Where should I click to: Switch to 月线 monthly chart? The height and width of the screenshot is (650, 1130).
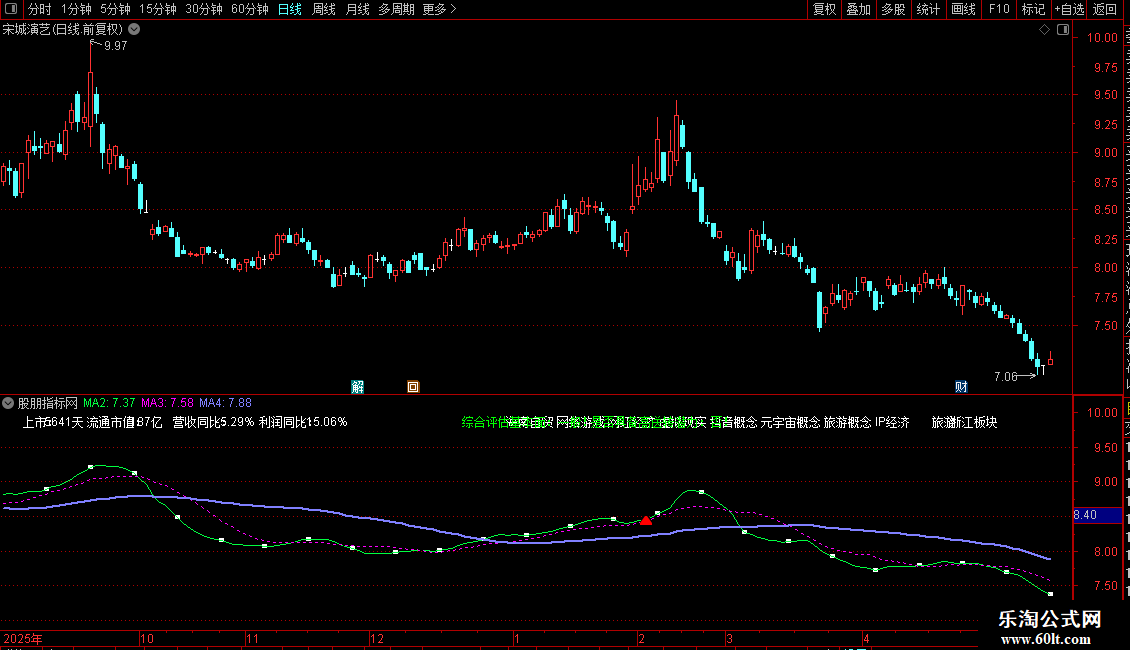(357, 9)
